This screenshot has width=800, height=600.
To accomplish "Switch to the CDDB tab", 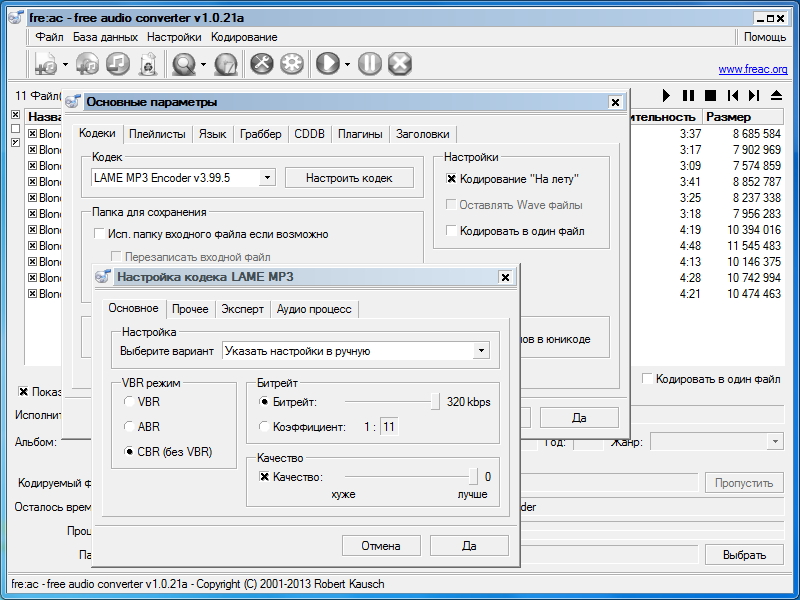I will tap(309, 134).
